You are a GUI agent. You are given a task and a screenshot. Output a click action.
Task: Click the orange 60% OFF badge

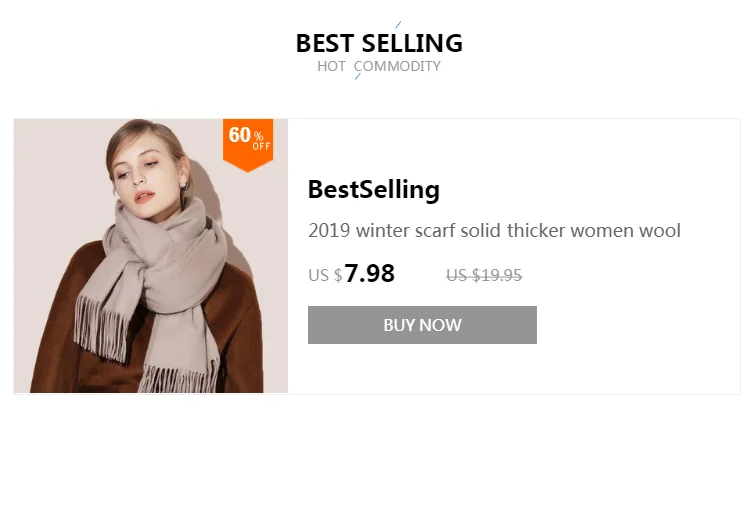point(247,142)
